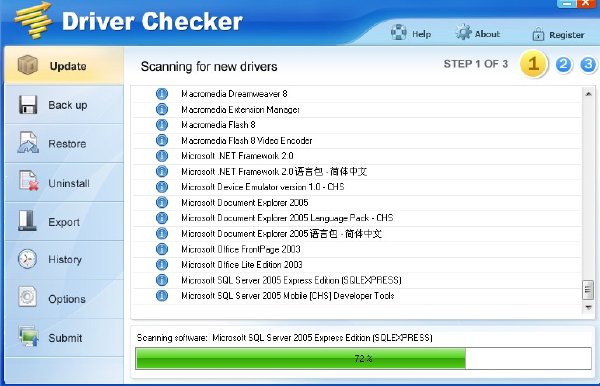Open the Options label in sidebar
600x386 pixels.
click(67, 299)
